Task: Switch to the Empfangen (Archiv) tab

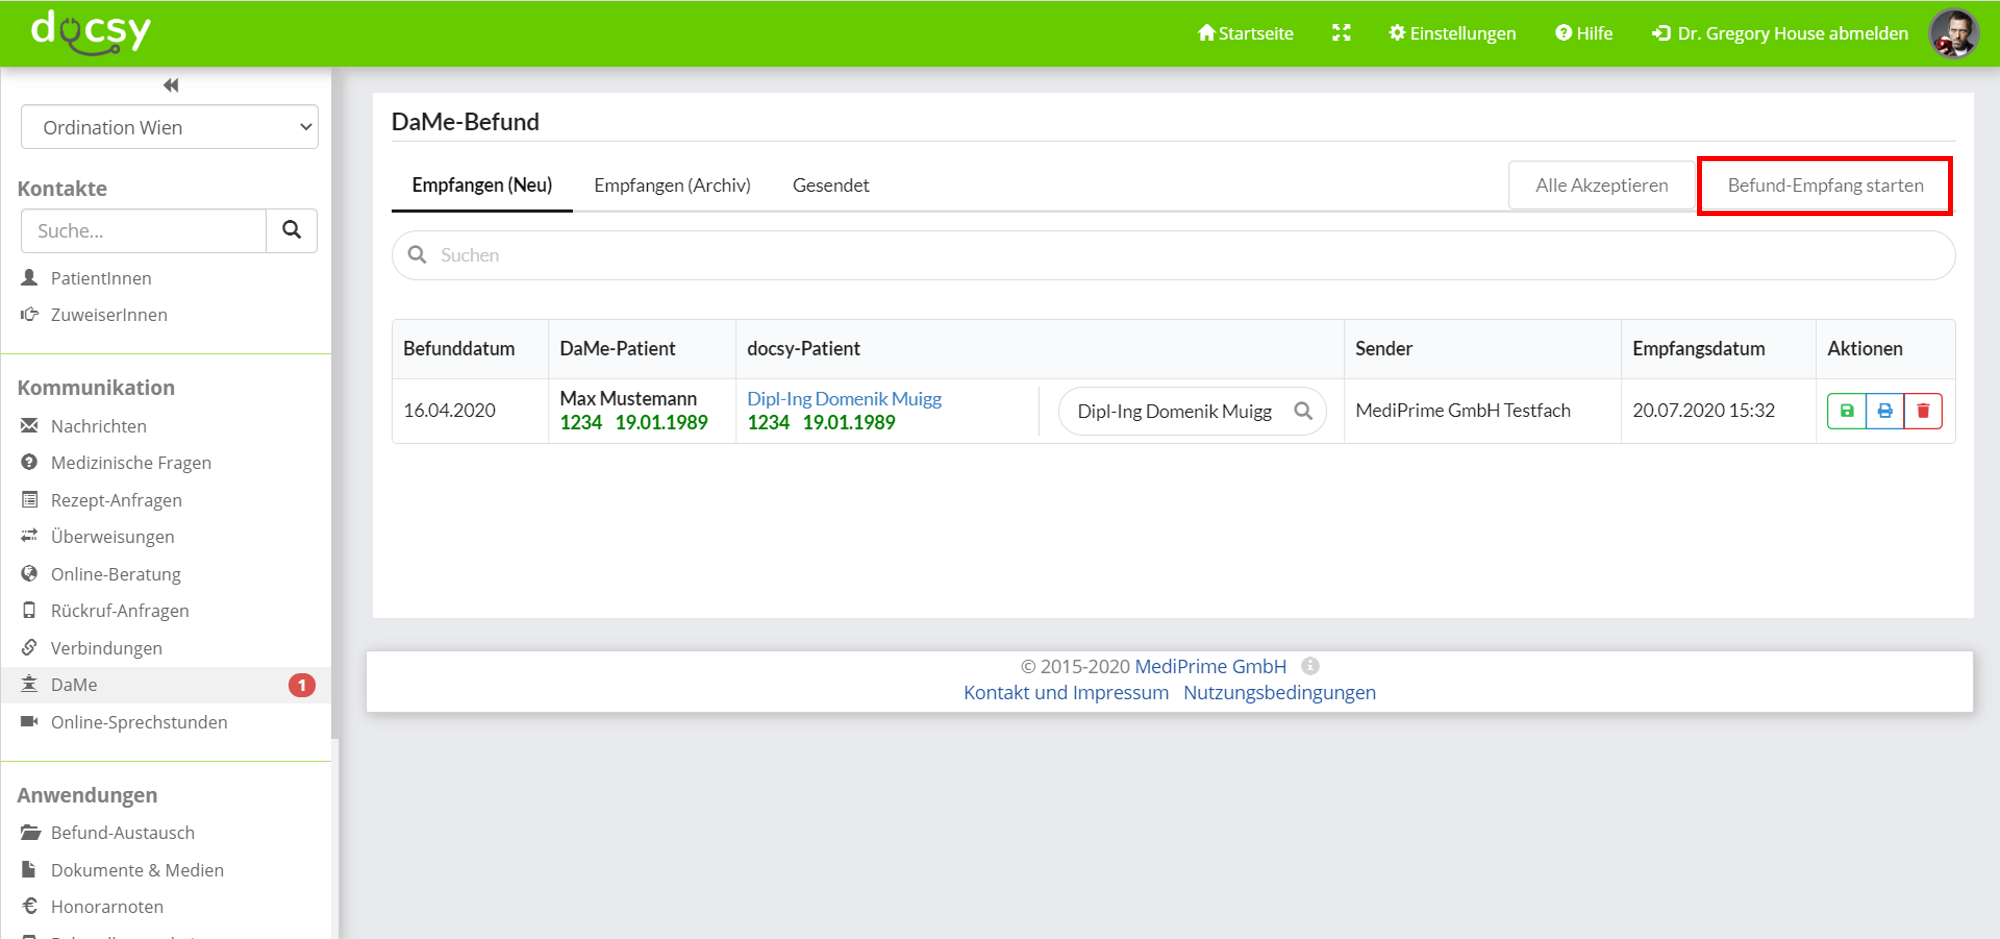Action: (x=672, y=185)
